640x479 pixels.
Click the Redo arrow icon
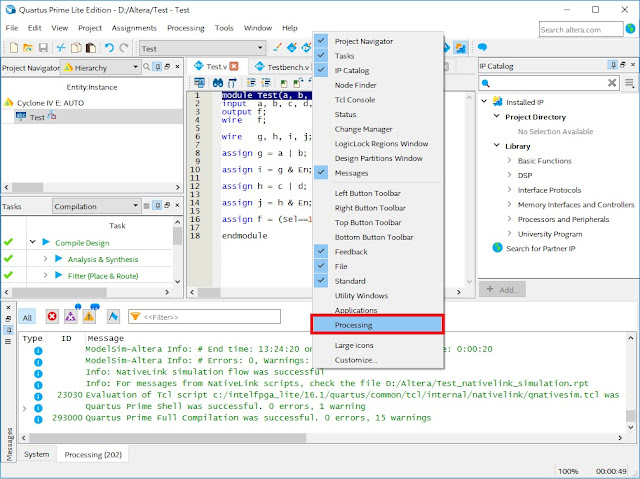tap(124, 48)
